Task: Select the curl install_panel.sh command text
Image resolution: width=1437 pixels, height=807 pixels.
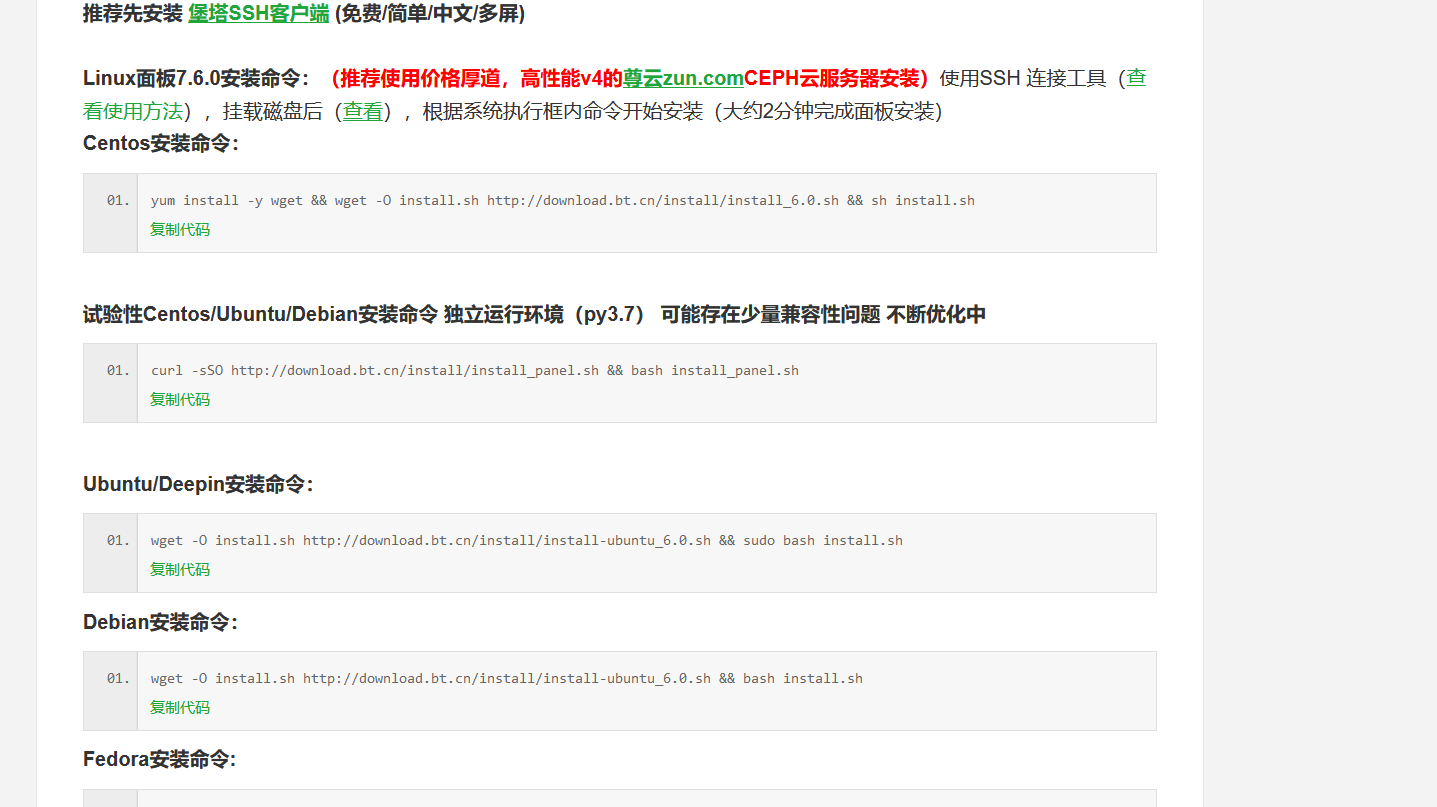Action: [474, 370]
